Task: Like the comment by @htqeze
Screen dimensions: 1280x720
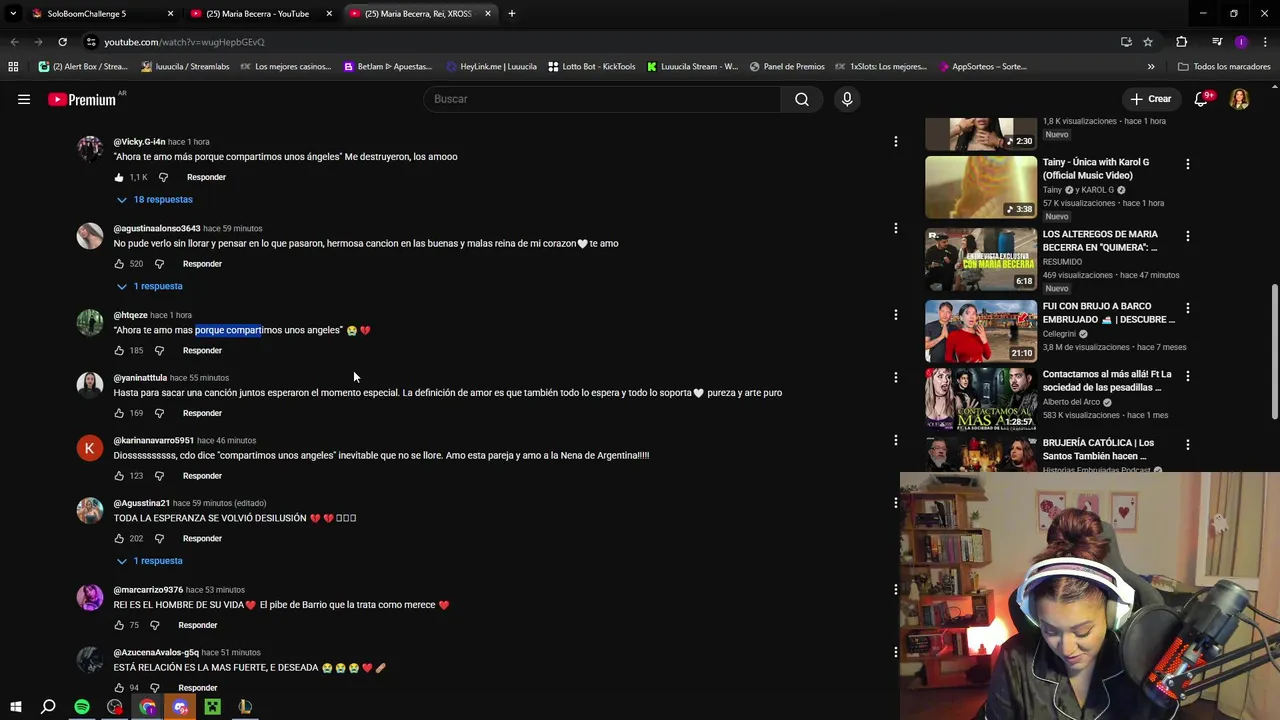Action: coord(119,351)
